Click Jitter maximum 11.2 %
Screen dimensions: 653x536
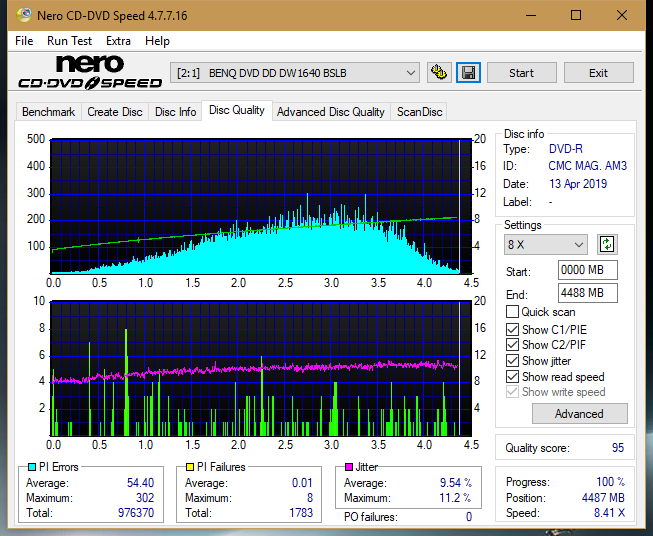click(456, 498)
